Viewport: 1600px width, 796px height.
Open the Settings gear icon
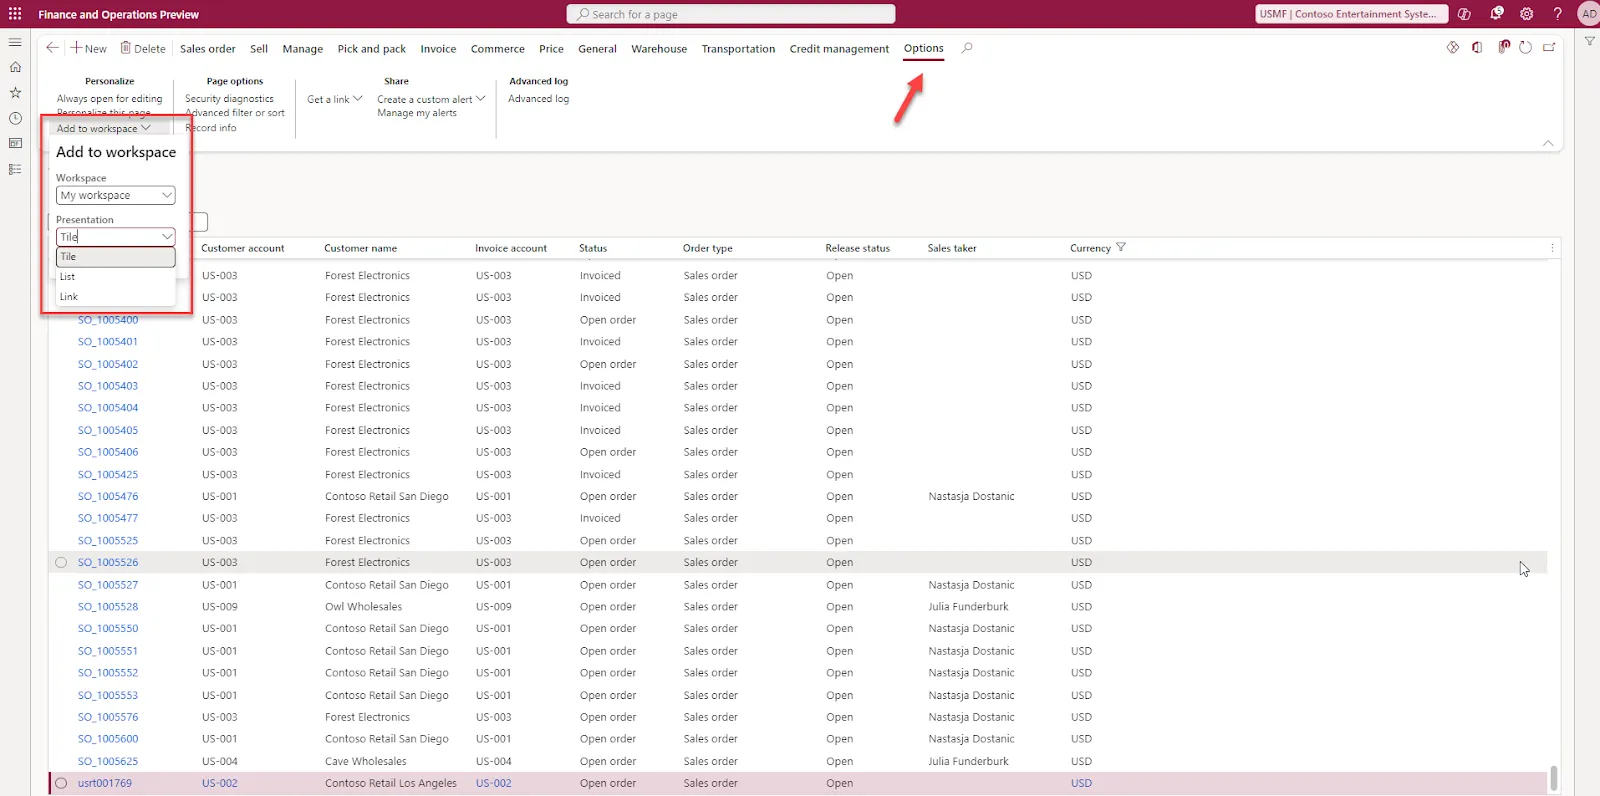pos(1526,14)
